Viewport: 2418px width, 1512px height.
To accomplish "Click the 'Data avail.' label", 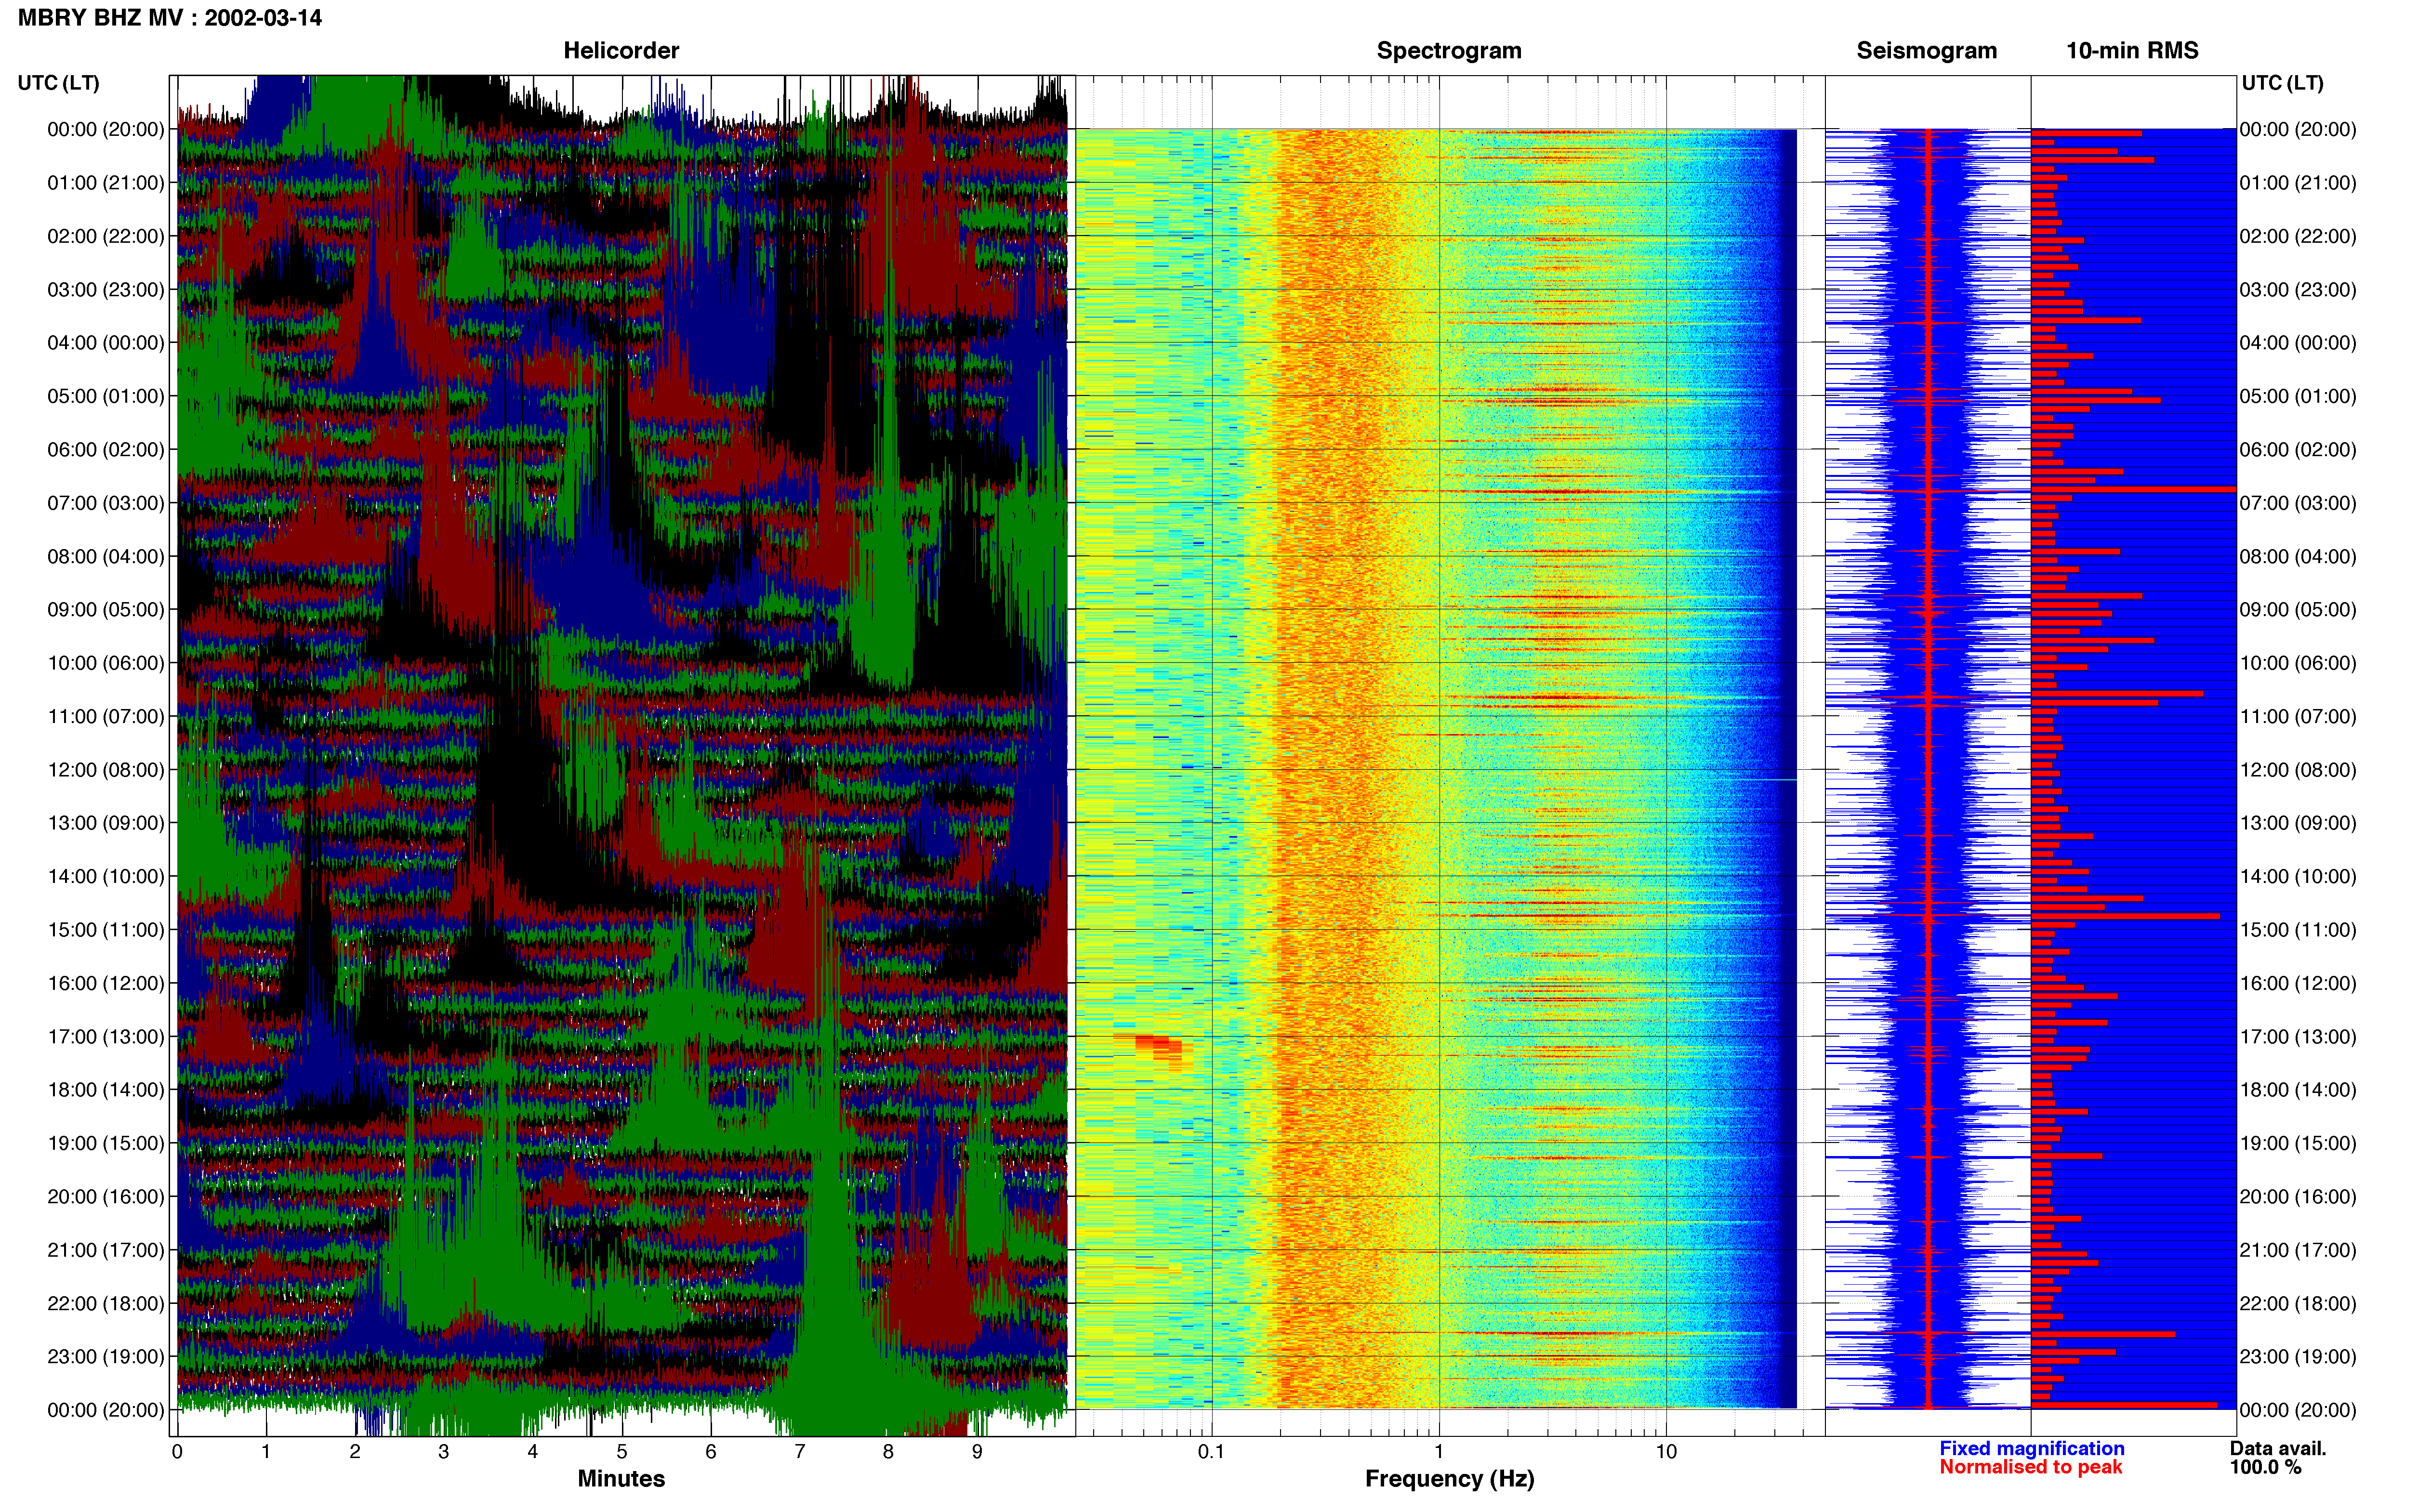I will pos(2278,1449).
